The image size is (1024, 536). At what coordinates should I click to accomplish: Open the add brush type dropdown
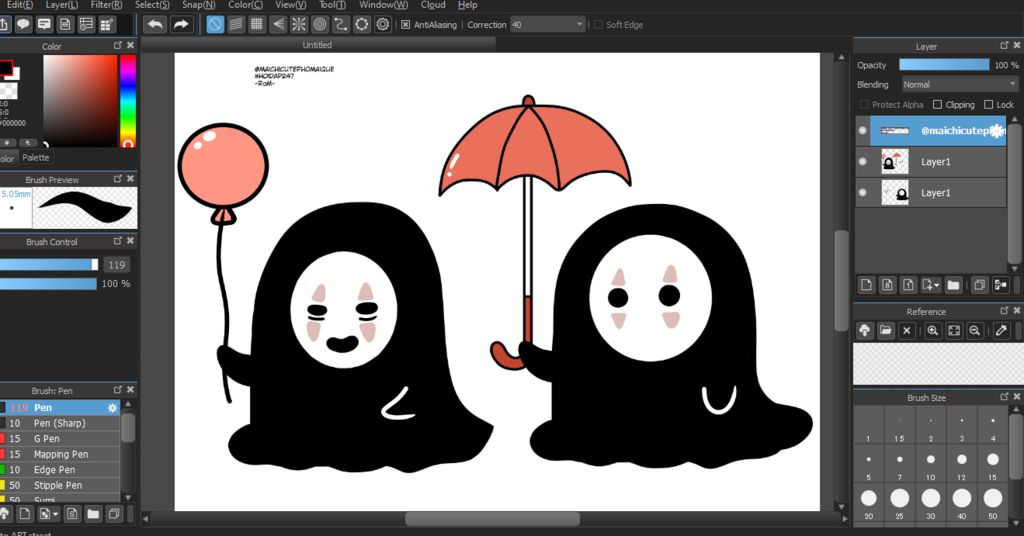point(49,514)
